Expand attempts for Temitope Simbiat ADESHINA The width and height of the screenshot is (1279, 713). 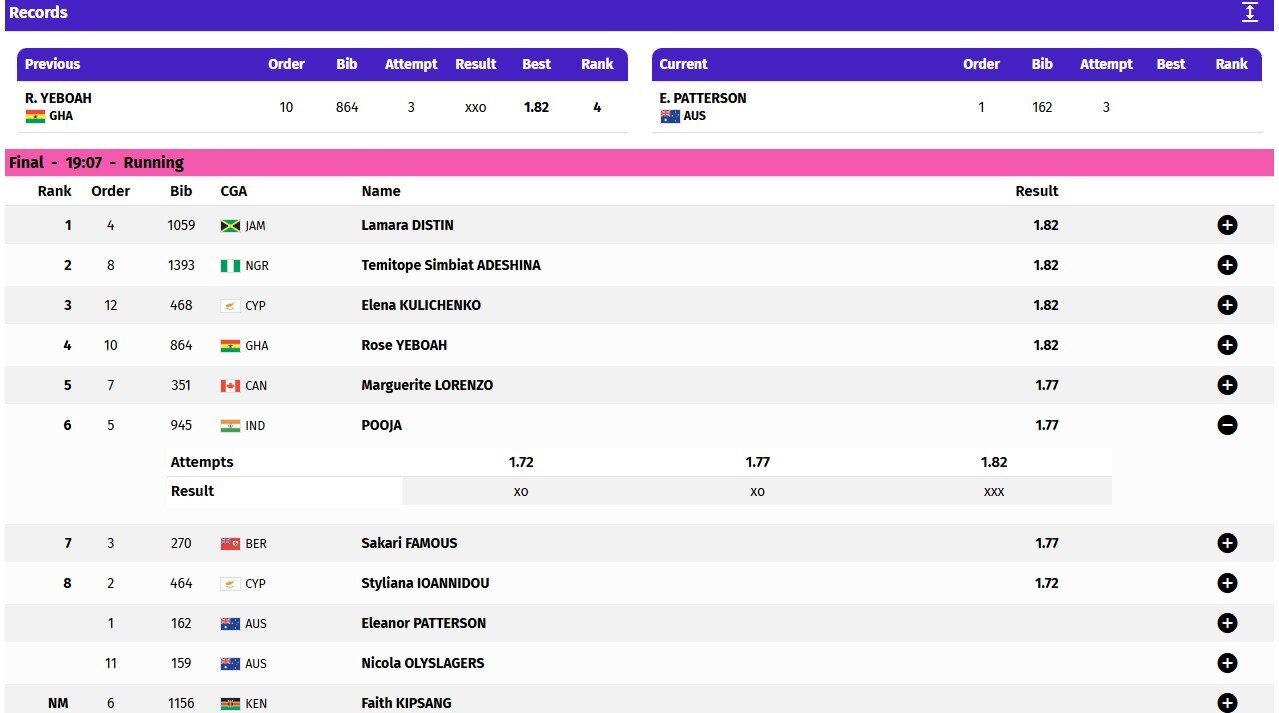point(1227,265)
